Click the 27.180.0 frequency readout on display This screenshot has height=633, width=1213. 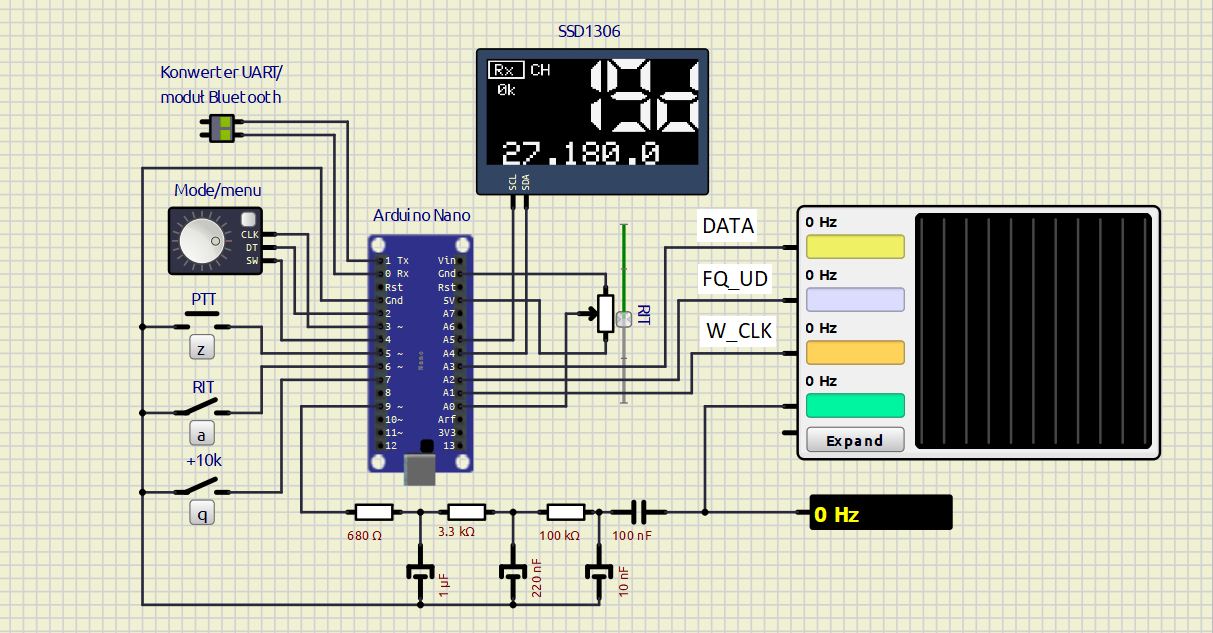pyautogui.click(x=581, y=153)
